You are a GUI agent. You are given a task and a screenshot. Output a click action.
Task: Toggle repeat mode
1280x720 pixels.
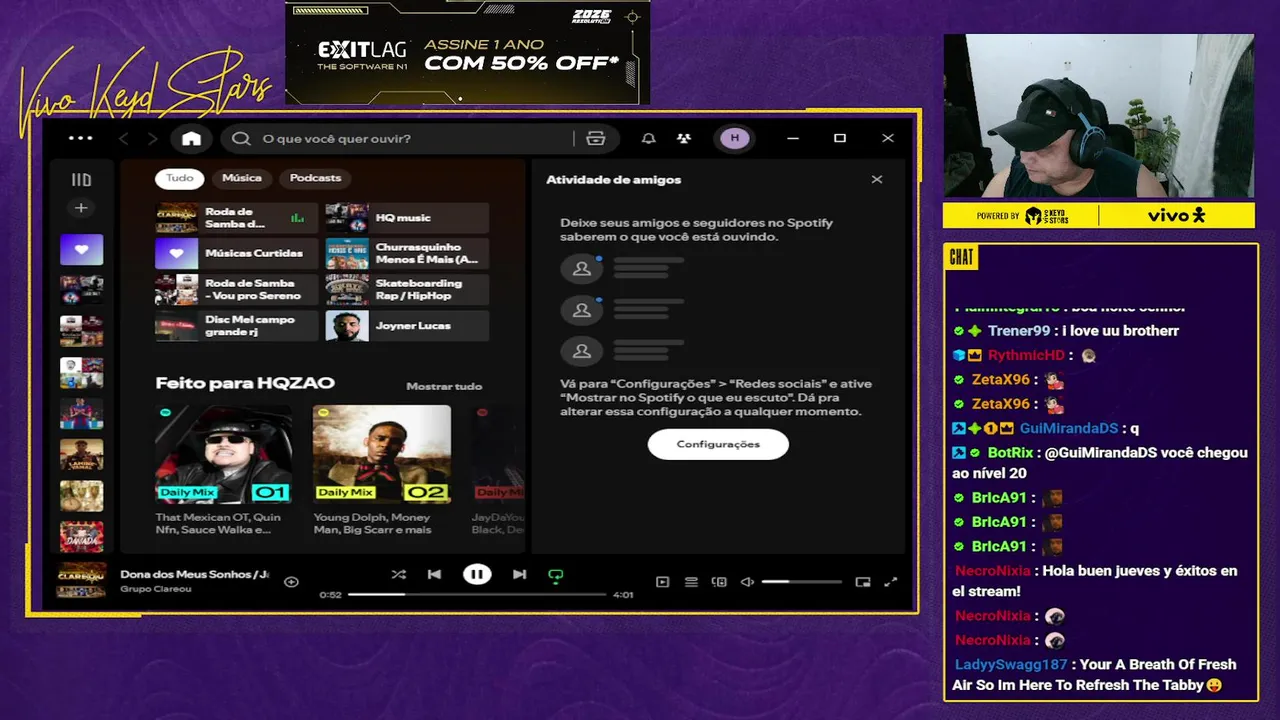(556, 575)
